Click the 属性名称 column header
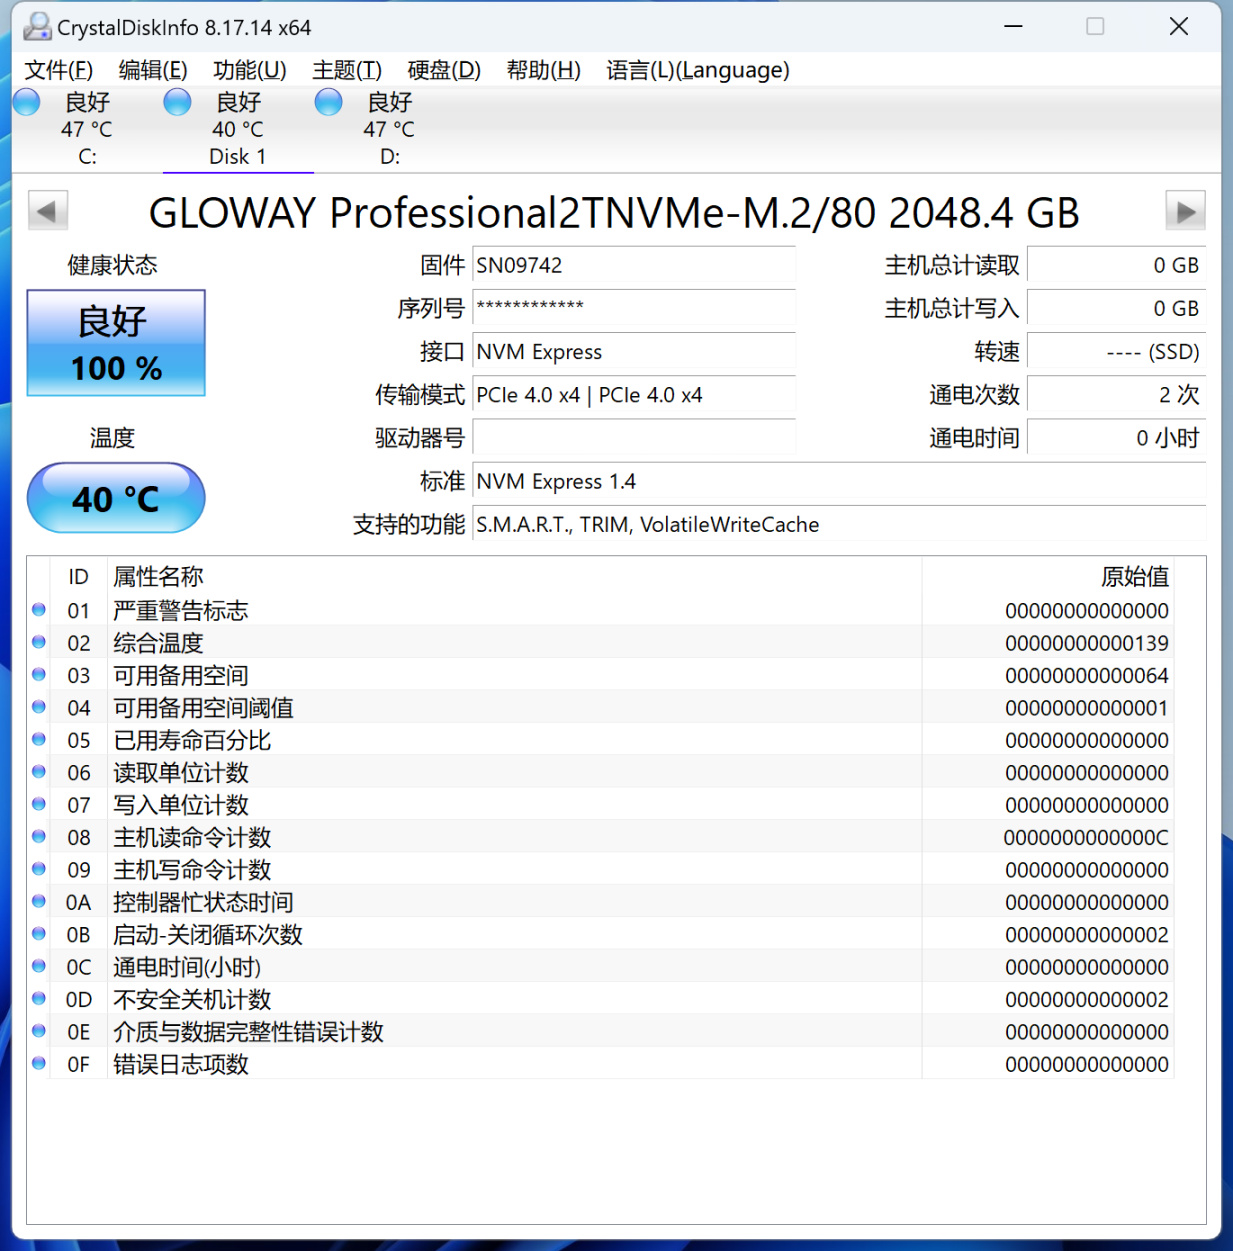The image size is (1233, 1251). pyautogui.click(x=514, y=576)
